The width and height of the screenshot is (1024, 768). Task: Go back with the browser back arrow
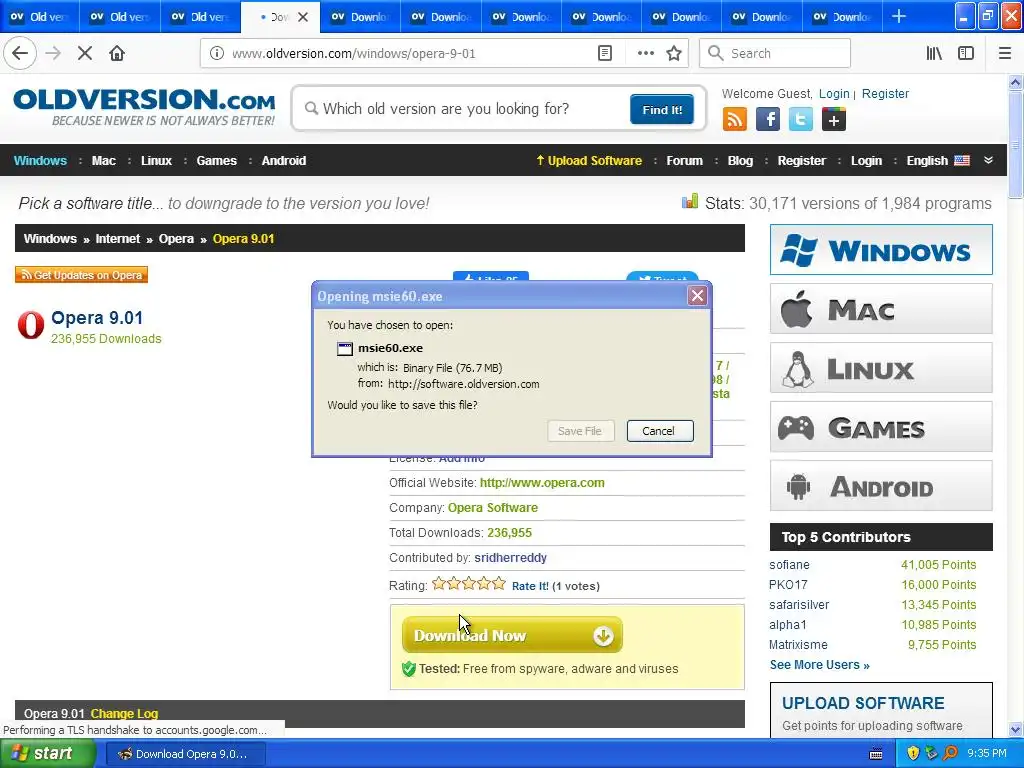(20, 54)
